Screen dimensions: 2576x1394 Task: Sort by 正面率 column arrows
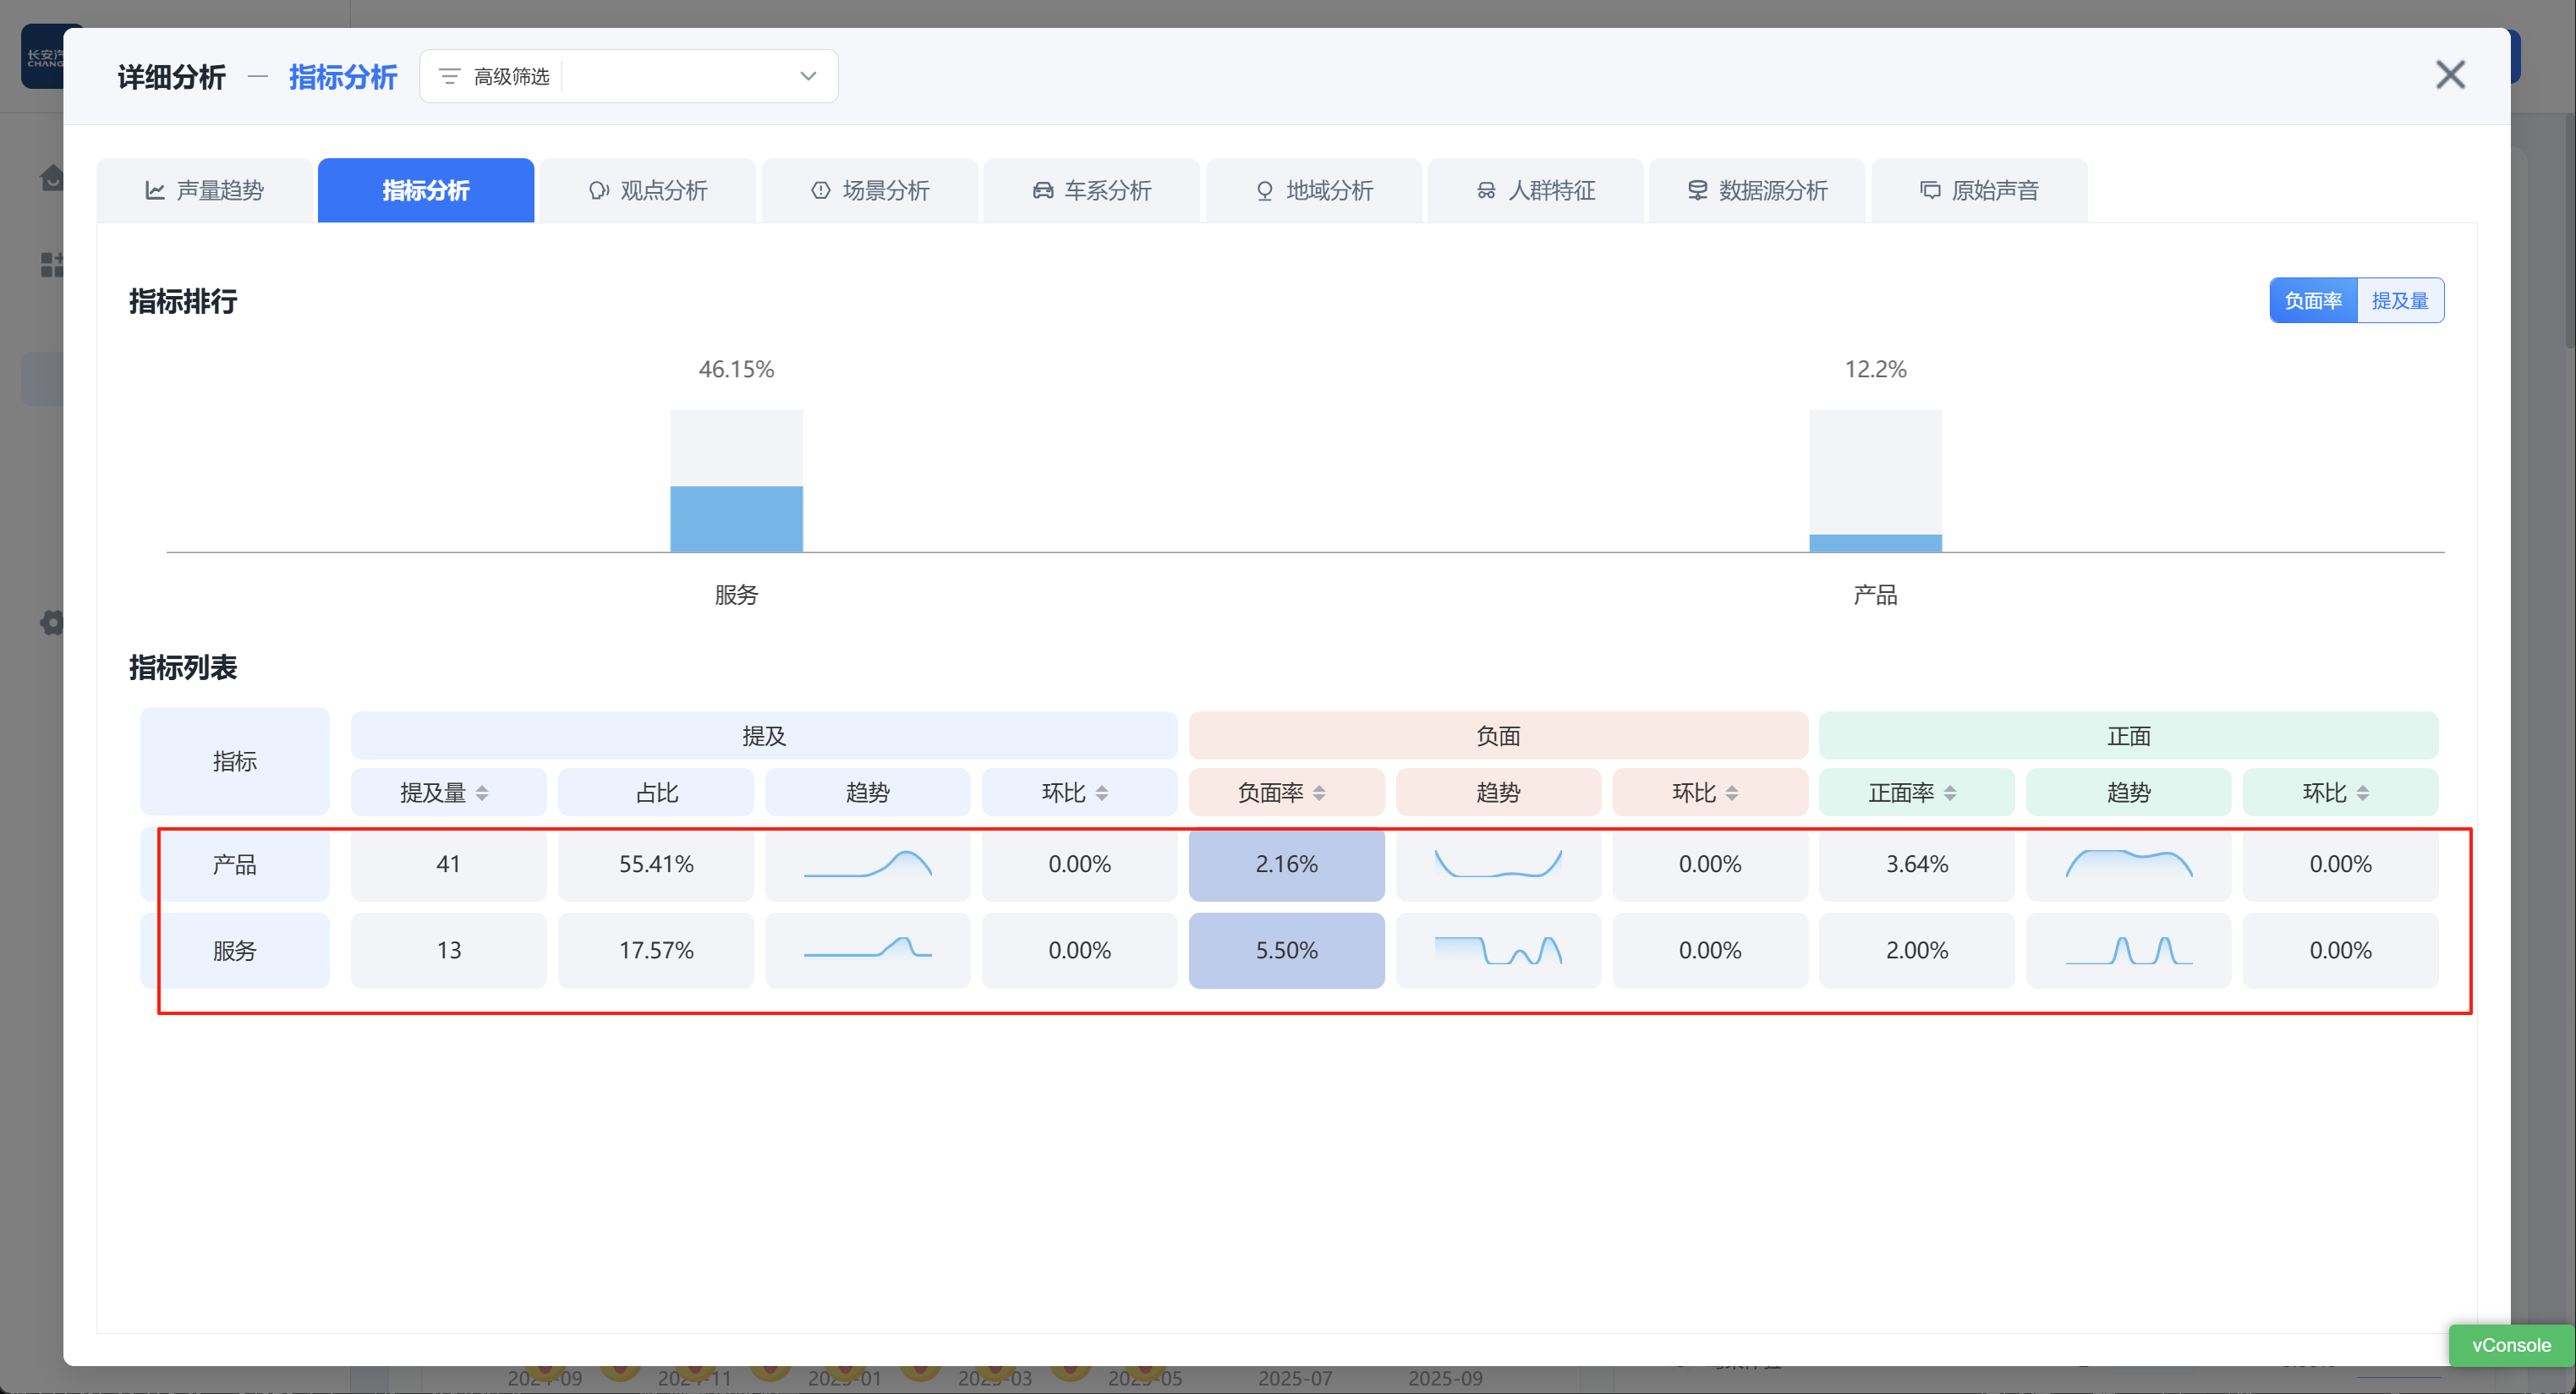point(1949,793)
